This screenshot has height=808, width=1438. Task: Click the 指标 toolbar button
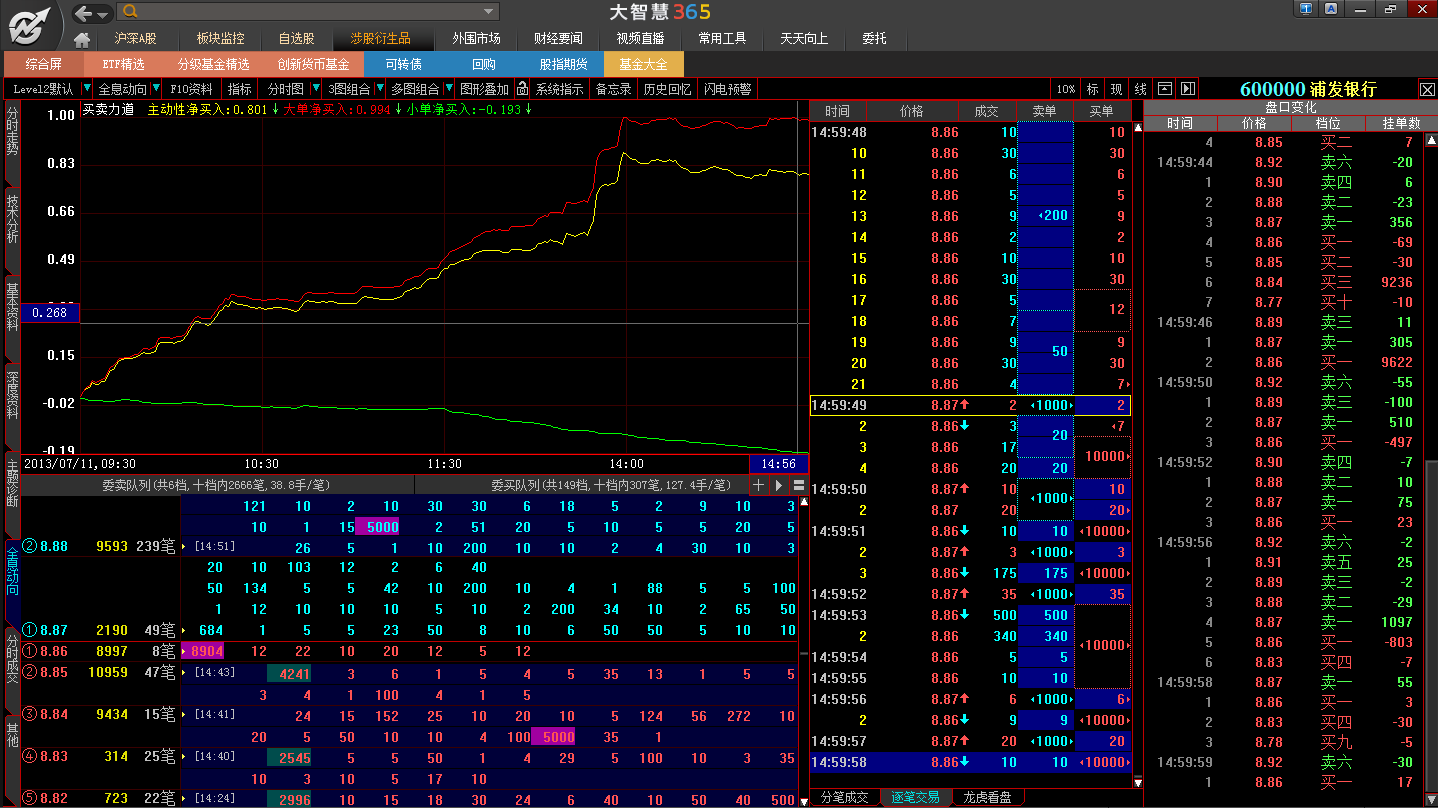click(x=240, y=89)
